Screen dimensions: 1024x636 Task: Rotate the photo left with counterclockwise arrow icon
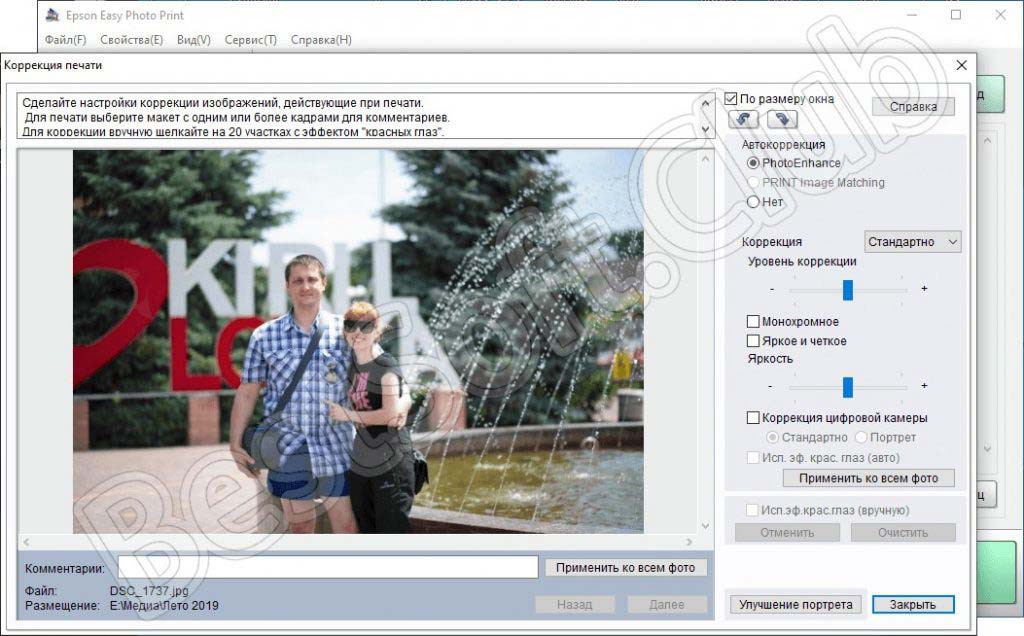(x=743, y=119)
